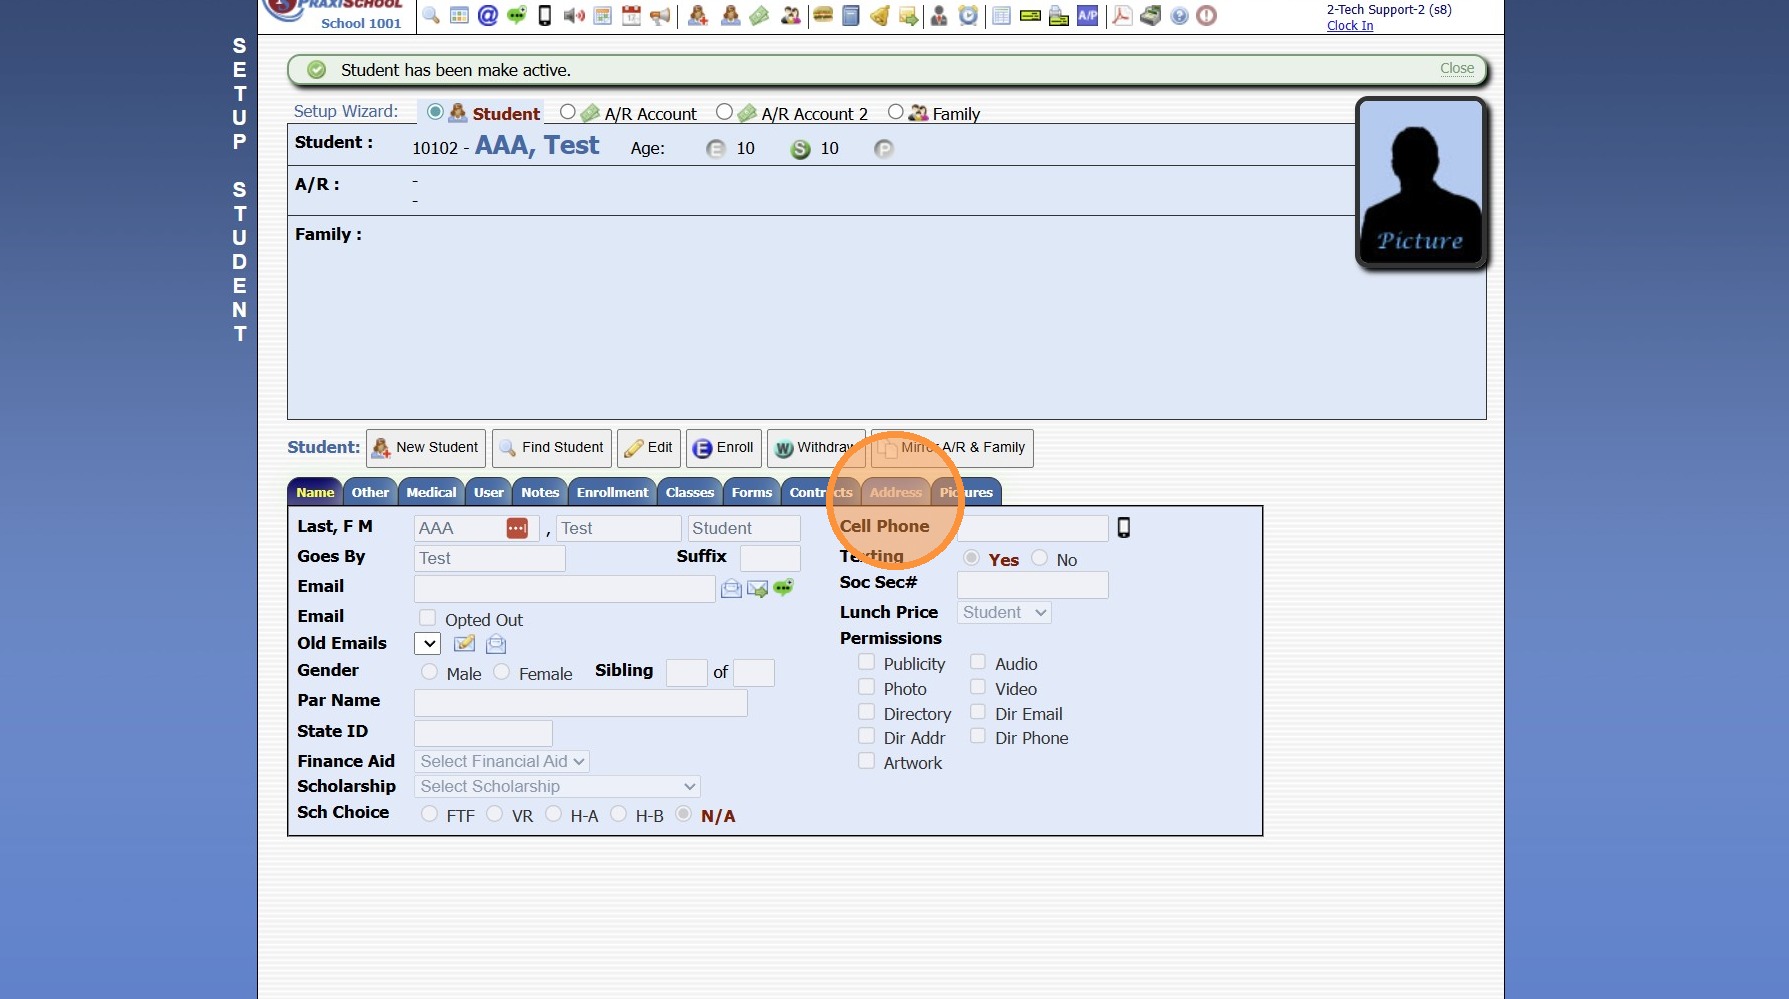The width and height of the screenshot is (1789, 999).
Task: Switch to the Medical tab
Action: [x=431, y=492]
